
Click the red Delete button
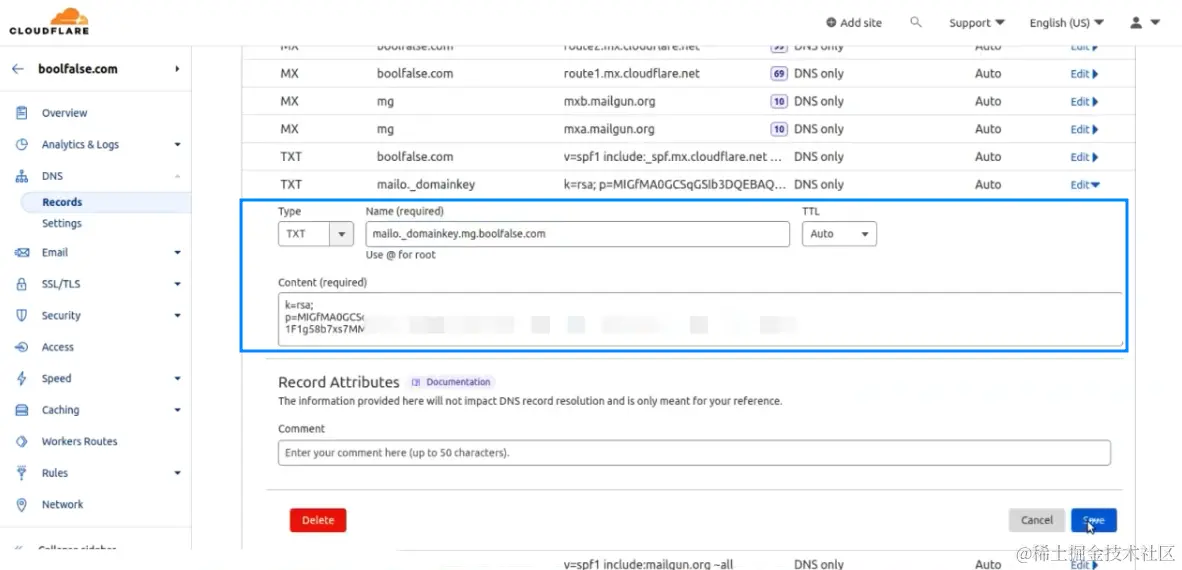[x=317, y=520]
